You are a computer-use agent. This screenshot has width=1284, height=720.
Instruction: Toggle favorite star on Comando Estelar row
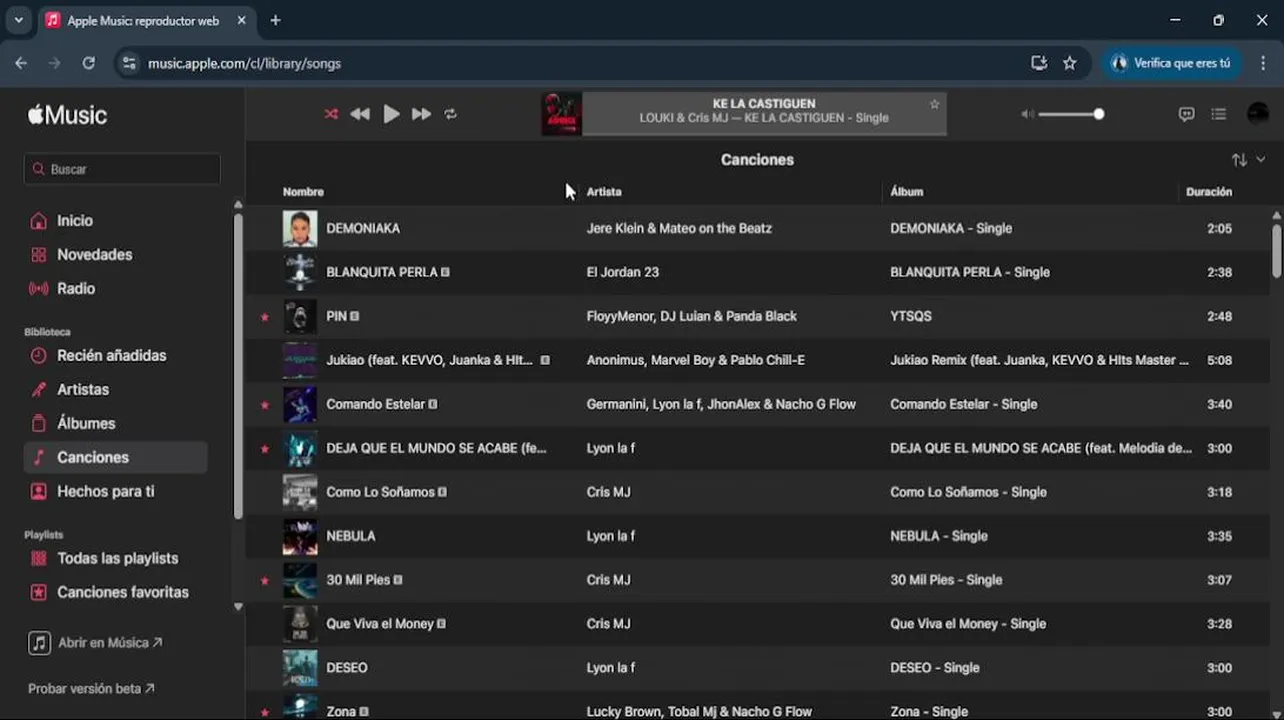click(265, 405)
